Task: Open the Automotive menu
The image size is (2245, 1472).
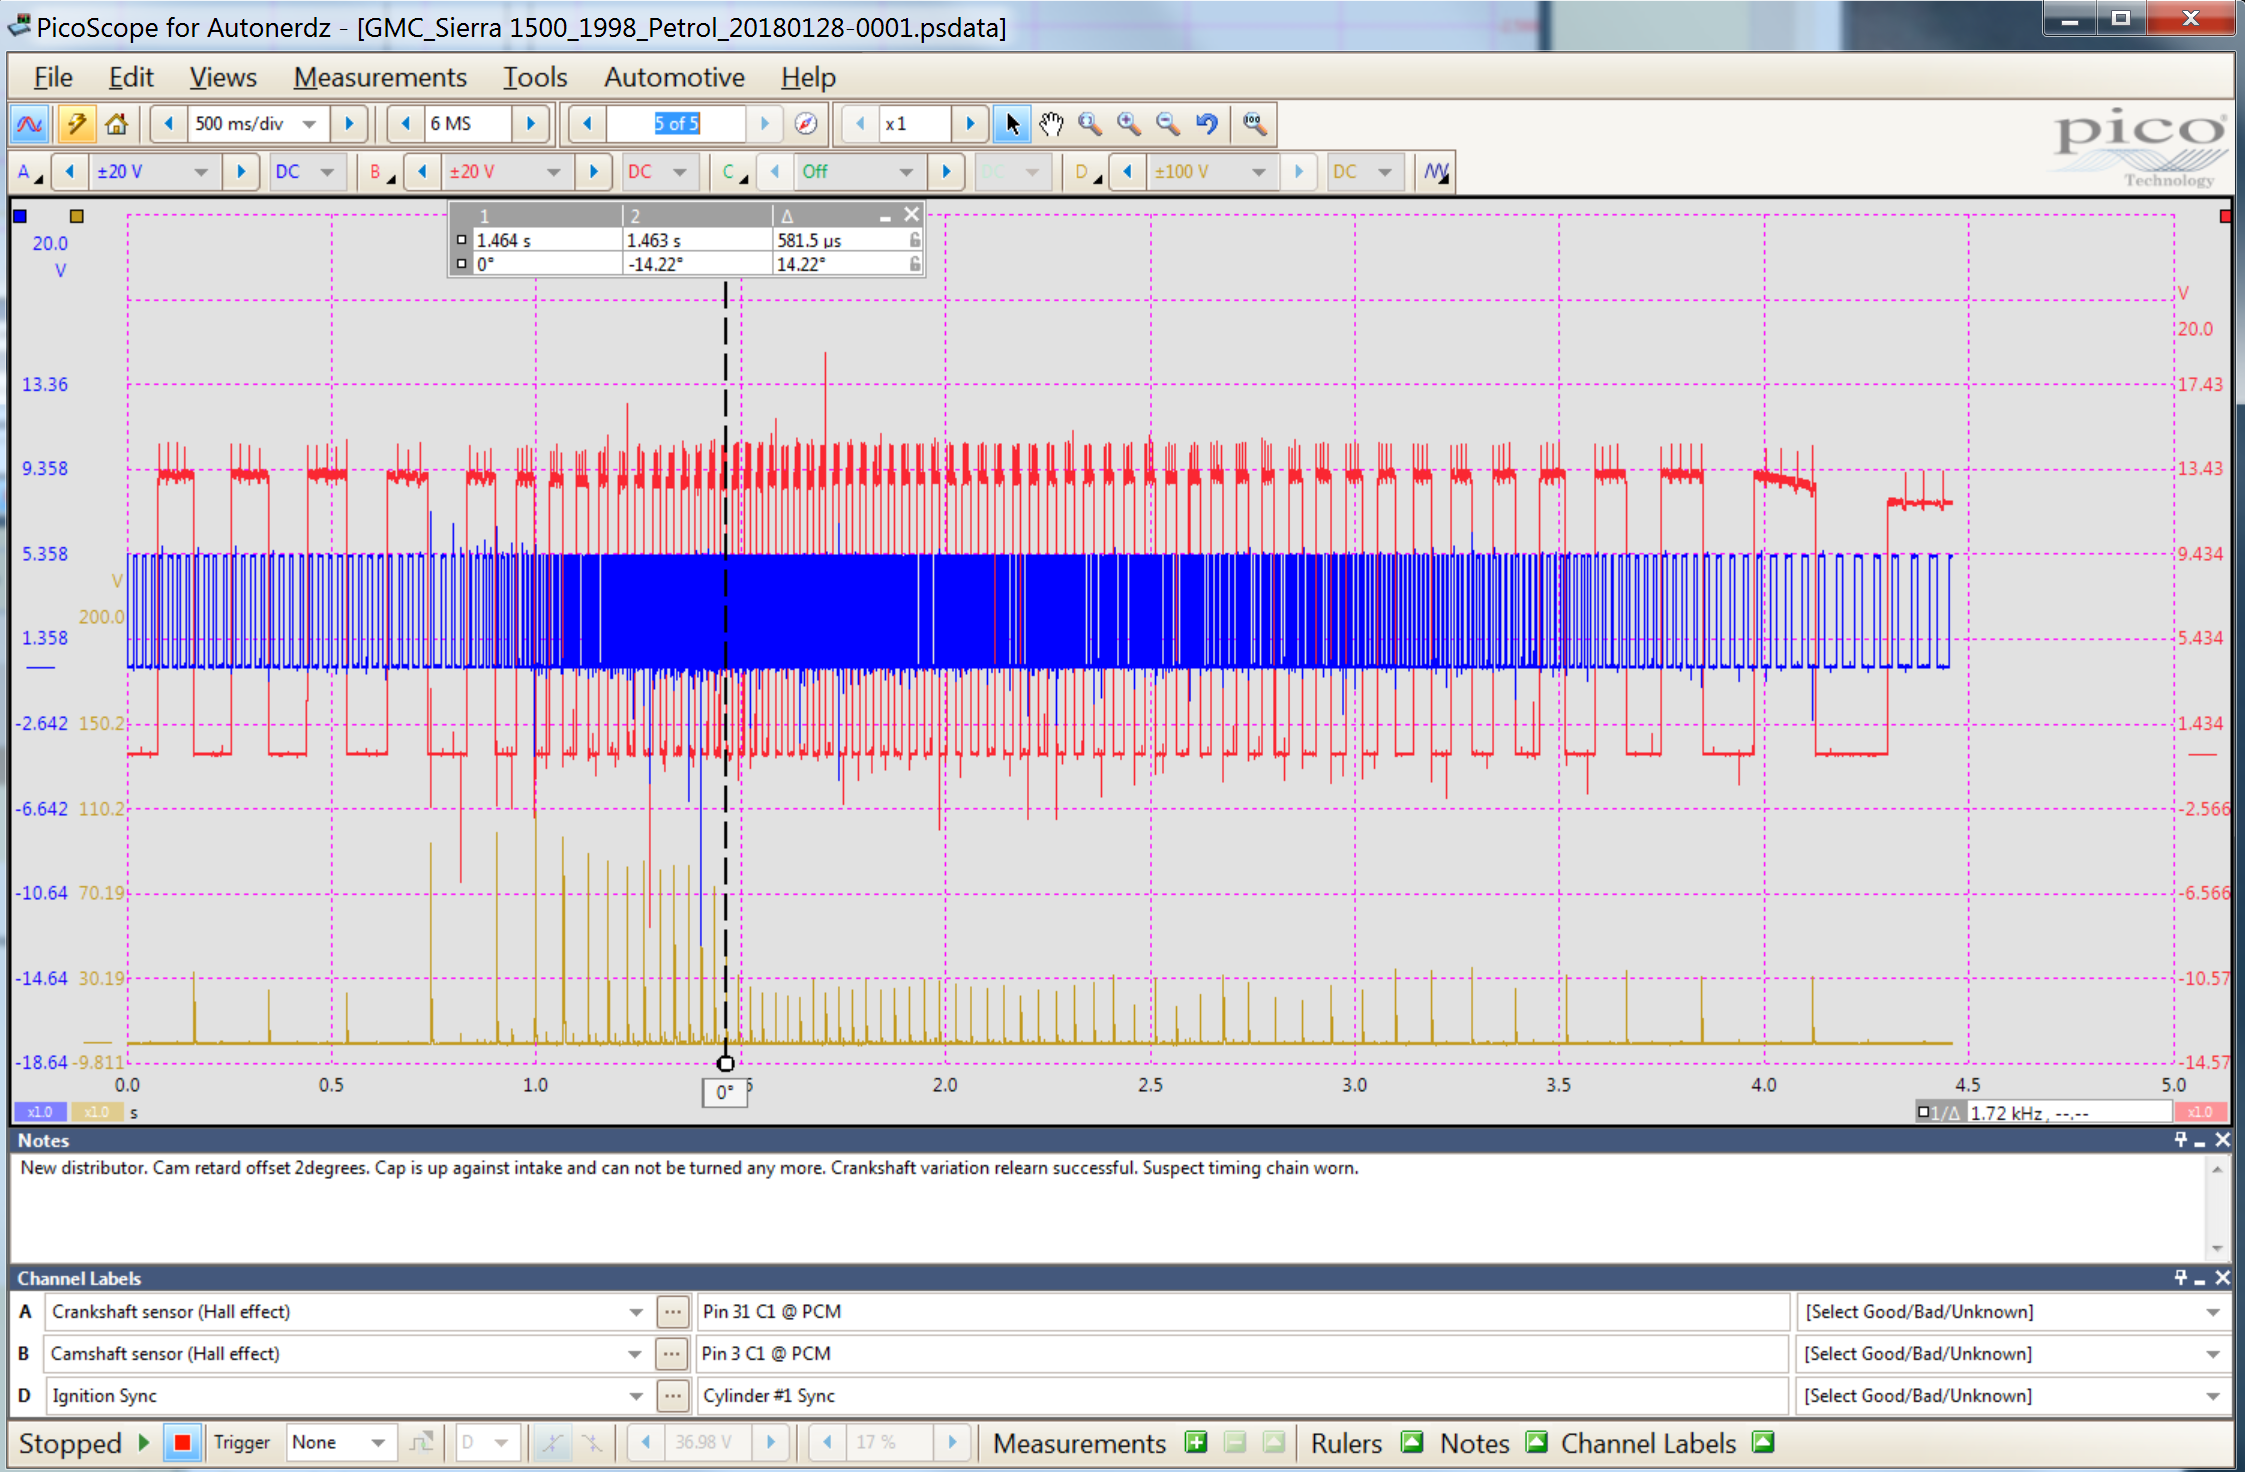Action: pos(674,77)
